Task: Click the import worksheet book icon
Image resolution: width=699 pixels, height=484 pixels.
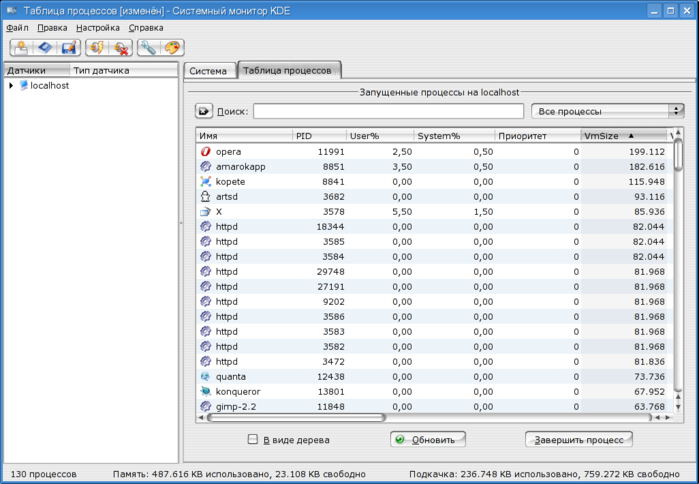Action: pos(45,48)
